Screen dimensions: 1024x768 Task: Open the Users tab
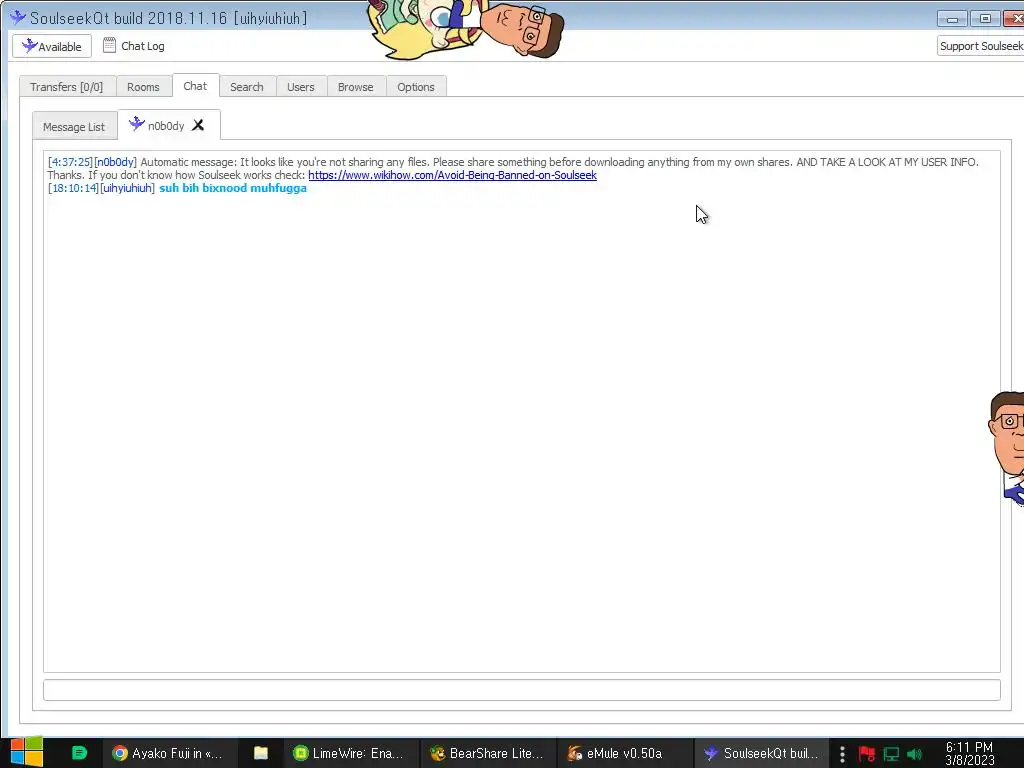coord(301,87)
